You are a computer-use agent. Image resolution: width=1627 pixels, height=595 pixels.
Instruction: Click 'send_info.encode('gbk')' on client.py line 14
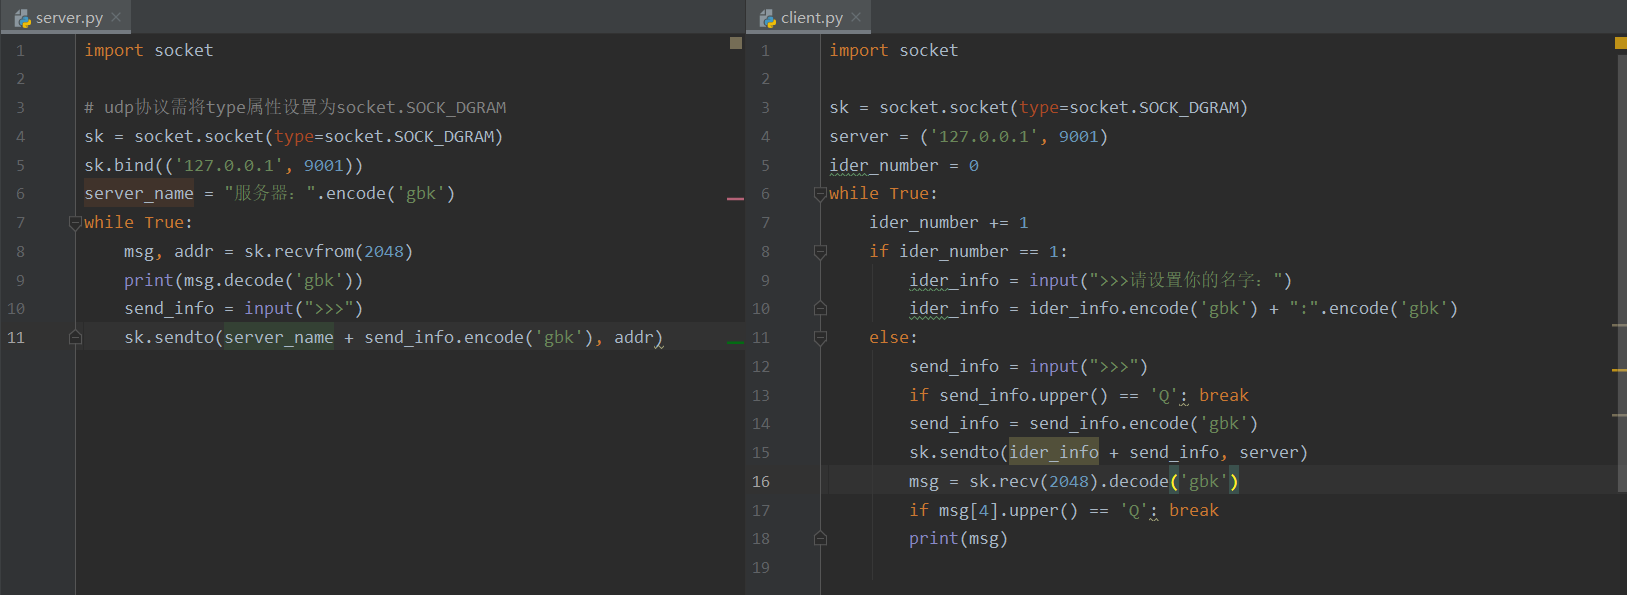1143,424
